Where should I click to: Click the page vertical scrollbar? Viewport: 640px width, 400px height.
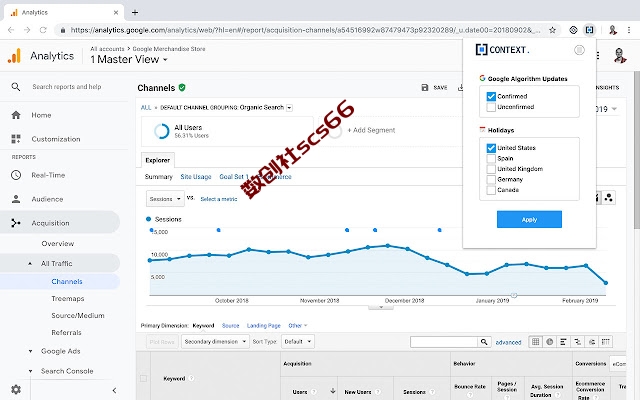(636, 150)
